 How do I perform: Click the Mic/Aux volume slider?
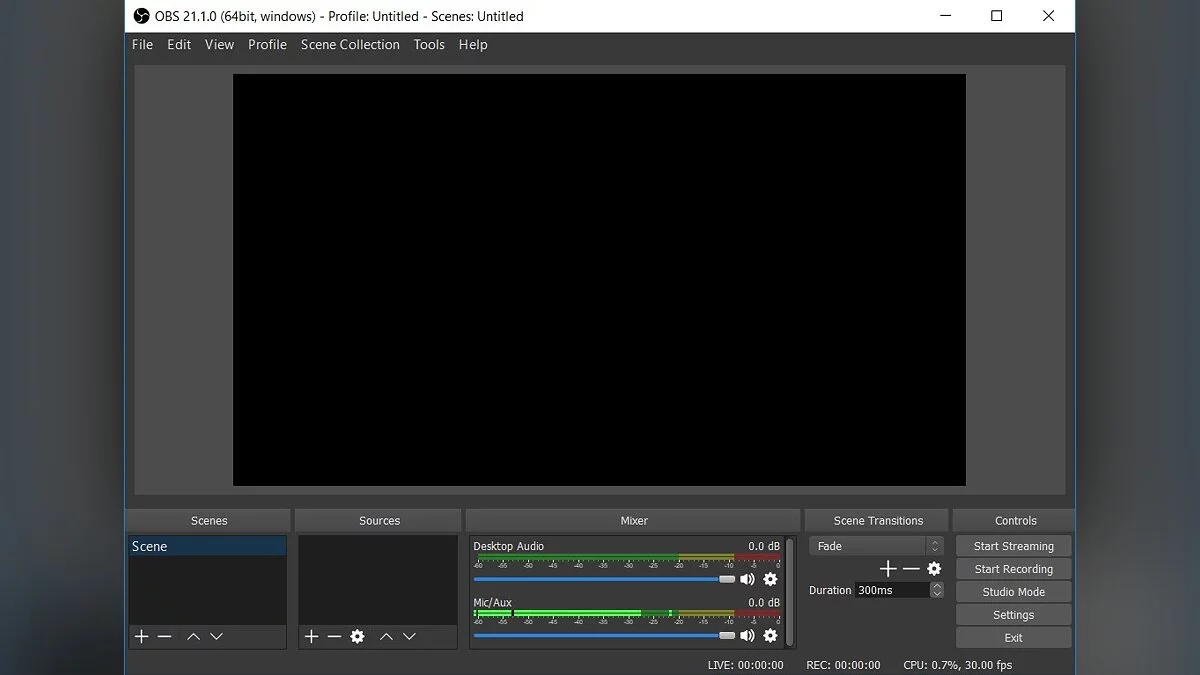tap(600, 635)
